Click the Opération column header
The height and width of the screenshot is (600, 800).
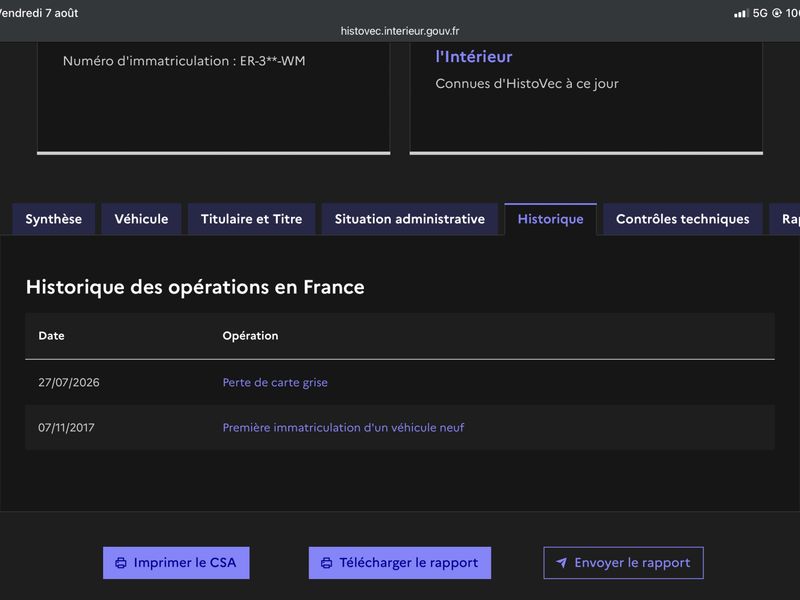[251, 336]
